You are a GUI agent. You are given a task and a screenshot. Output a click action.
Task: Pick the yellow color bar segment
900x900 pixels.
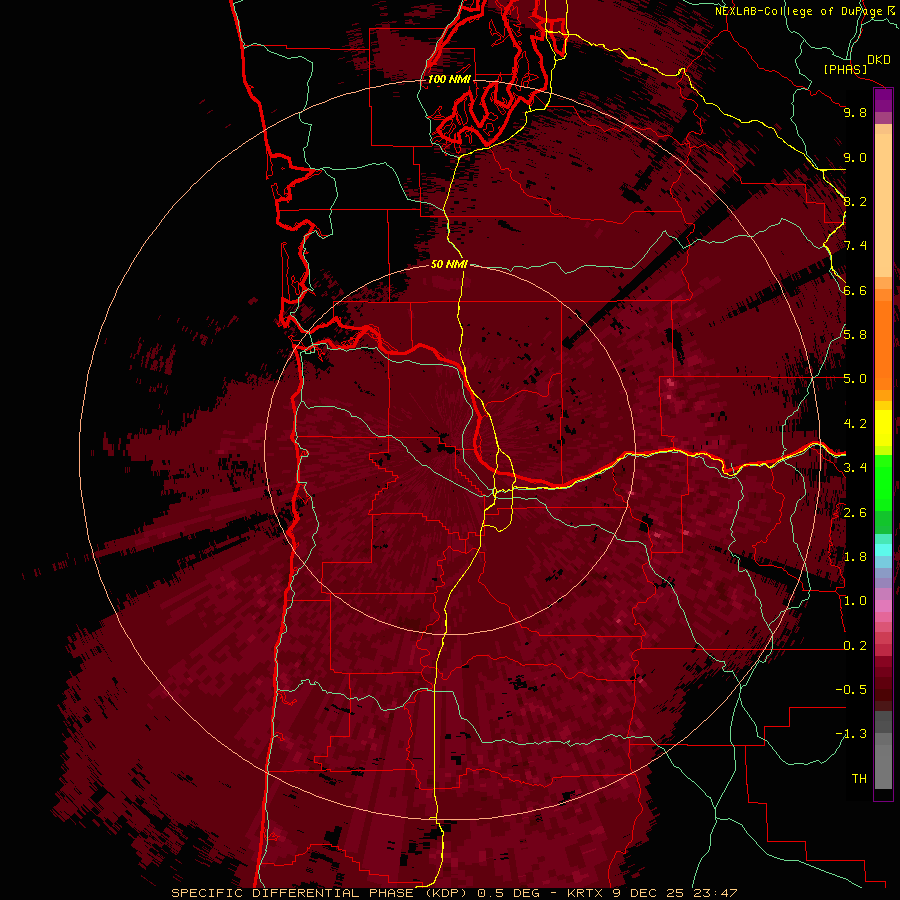[x=883, y=428]
